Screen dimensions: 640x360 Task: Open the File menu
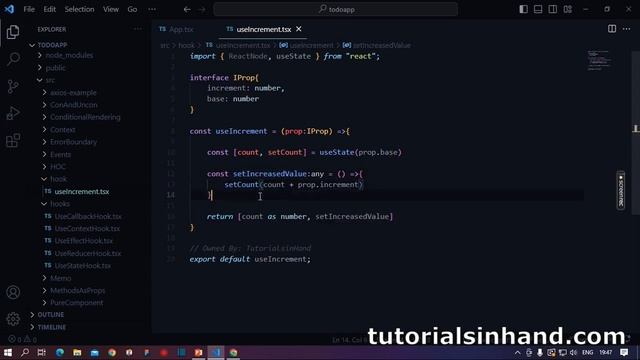29,9
